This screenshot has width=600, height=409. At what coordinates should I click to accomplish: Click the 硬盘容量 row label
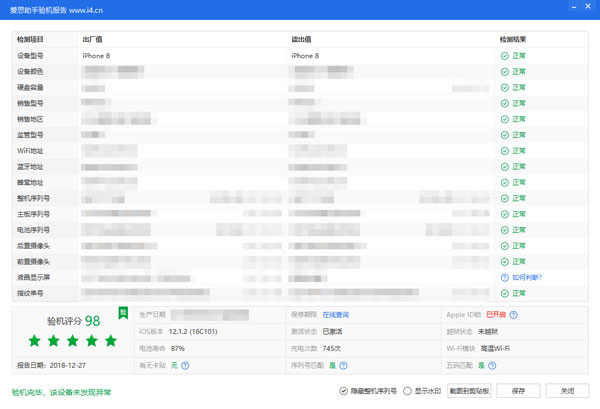30,88
